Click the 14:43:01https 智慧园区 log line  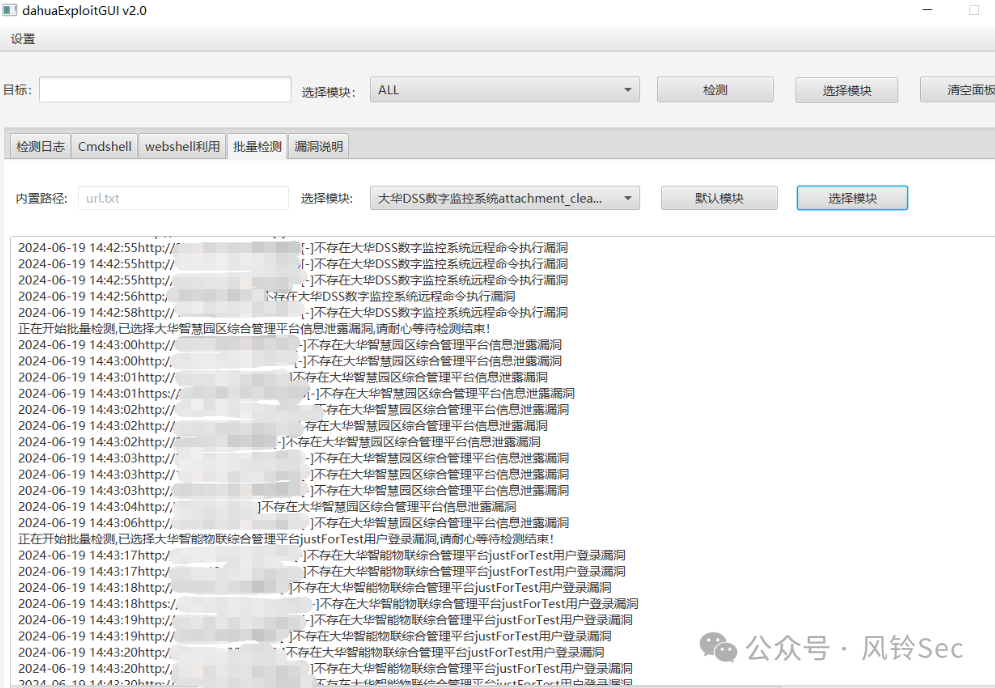click(296, 394)
